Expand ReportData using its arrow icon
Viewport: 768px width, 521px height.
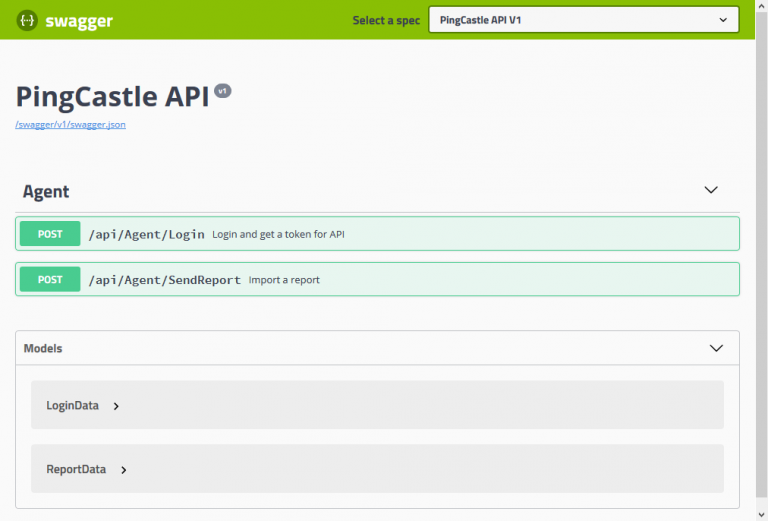[x=124, y=470]
